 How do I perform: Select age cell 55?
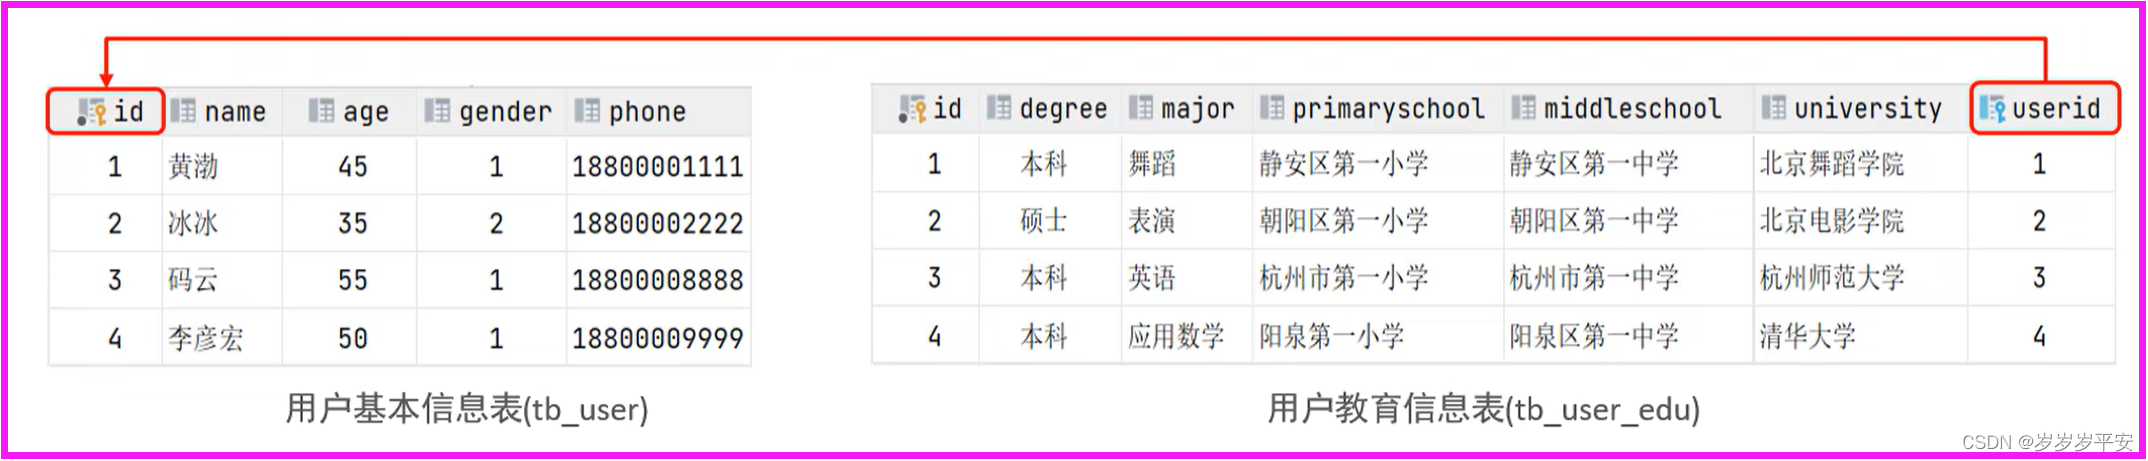pyautogui.click(x=353, y=280)
